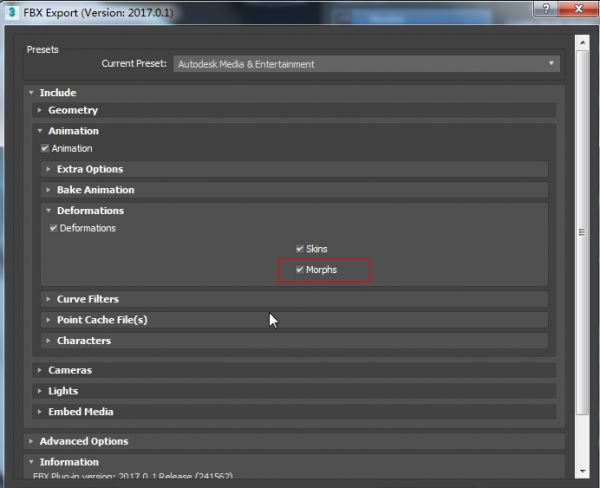Uncheck the Skins checkbox
The width and height of the screenshot is (600, 488).
pyautogui.click(x=300, y=249)
